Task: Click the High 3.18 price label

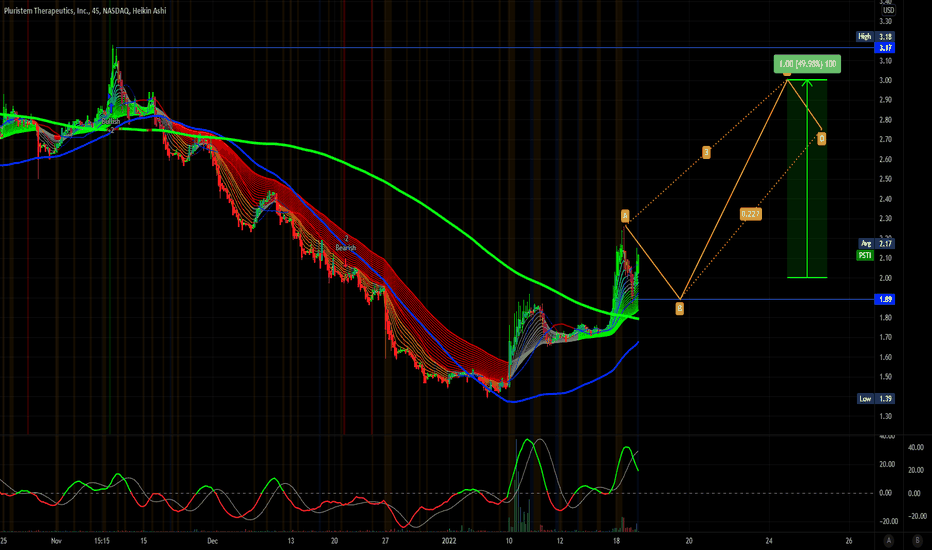Action: point(875,36)
